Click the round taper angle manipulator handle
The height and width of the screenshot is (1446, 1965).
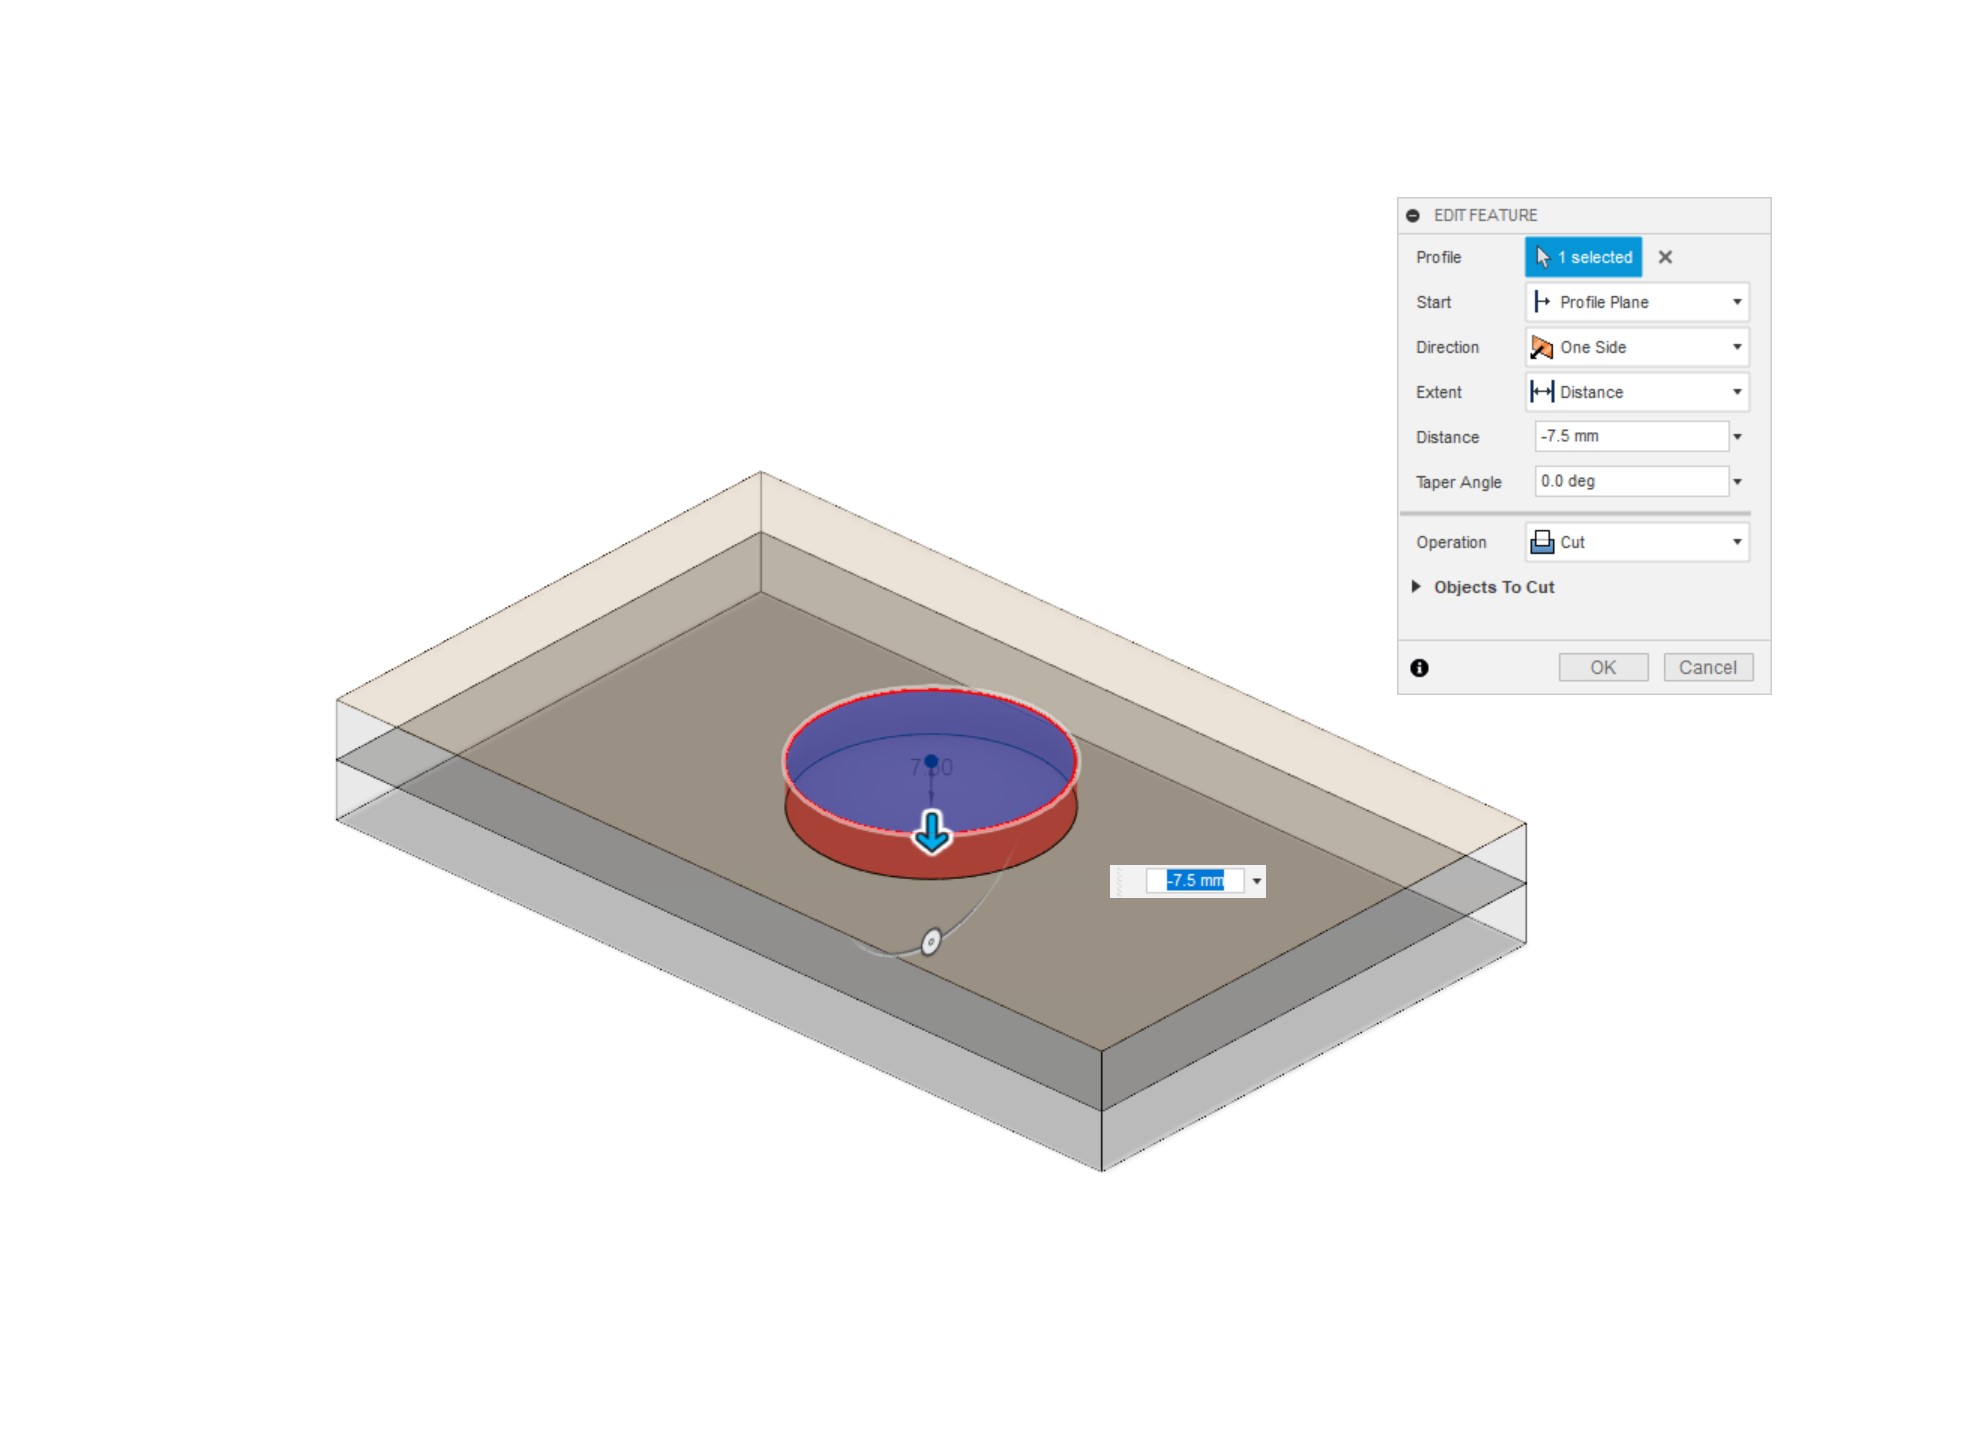(931, 942)
